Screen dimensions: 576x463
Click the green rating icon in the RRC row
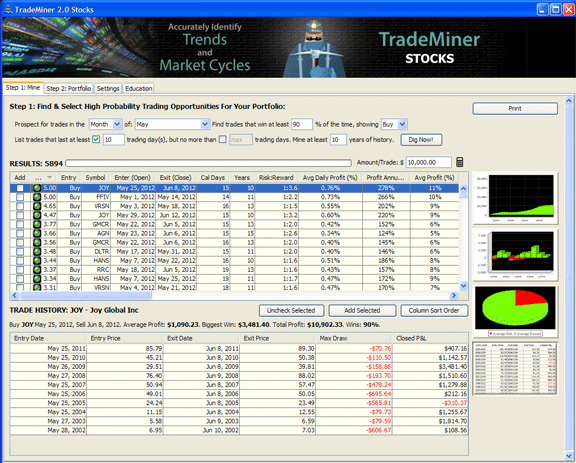click(x=37, y=270)
